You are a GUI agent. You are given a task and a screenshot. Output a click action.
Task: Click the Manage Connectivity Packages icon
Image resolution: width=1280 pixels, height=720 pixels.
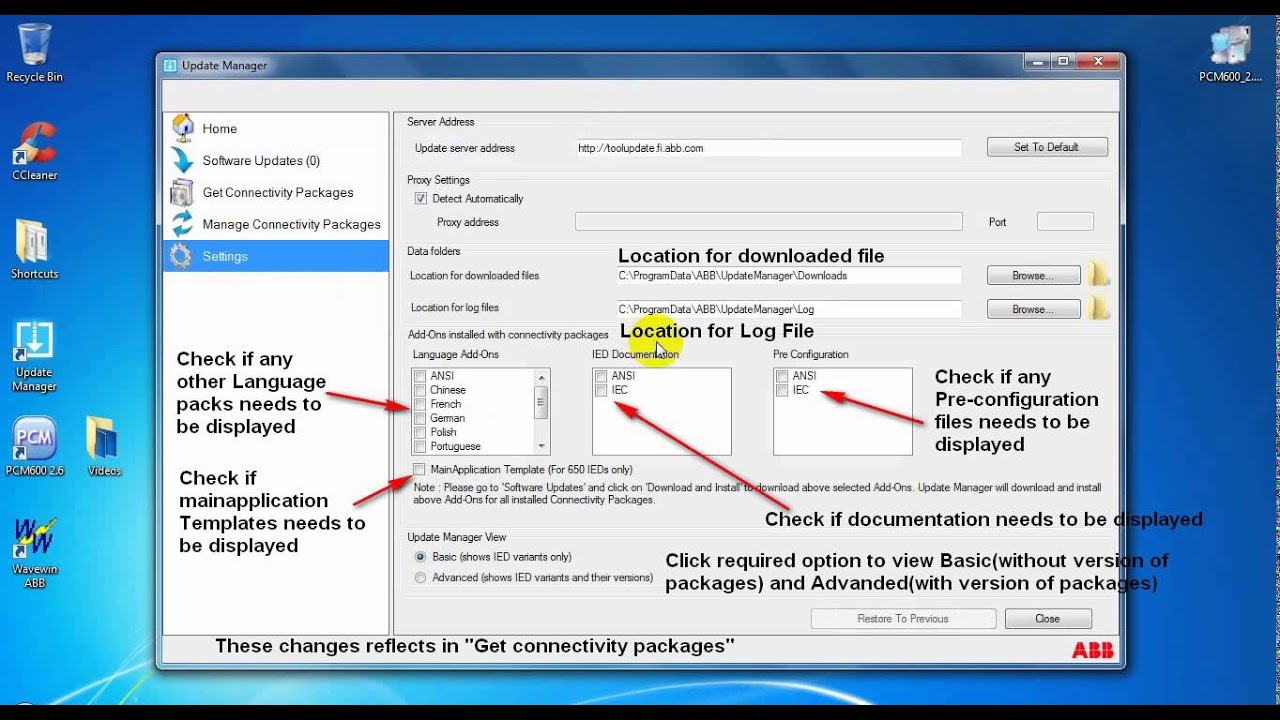click(x=182, y=224)
